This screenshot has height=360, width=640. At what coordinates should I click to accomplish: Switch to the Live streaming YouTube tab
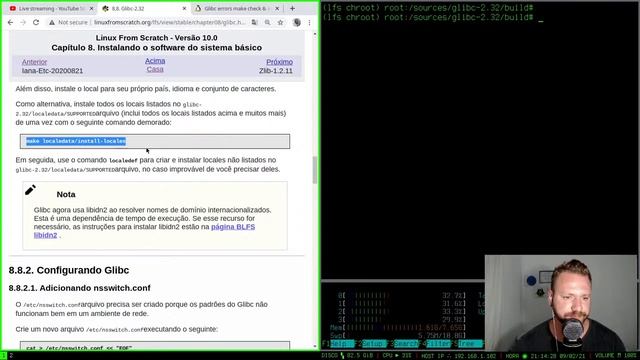tap(51, 8)
